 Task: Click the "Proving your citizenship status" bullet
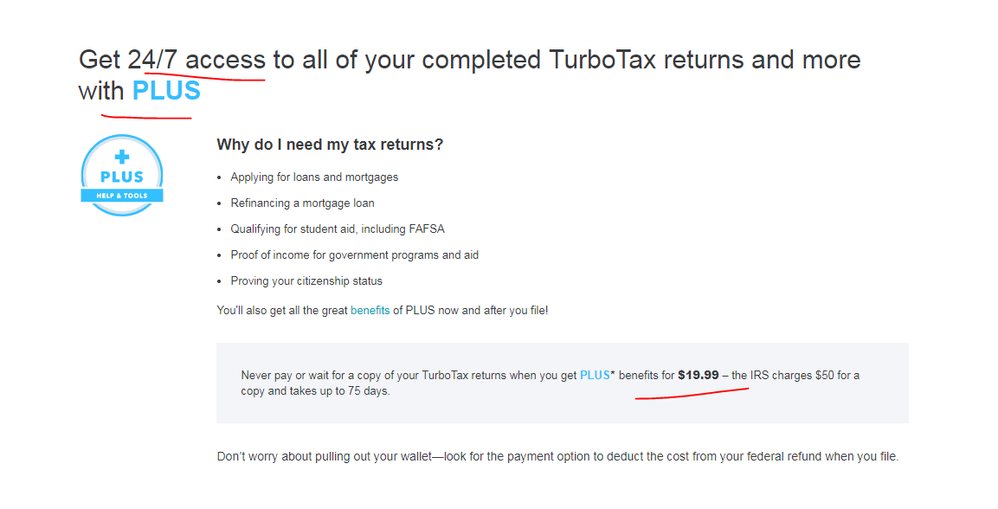click(x=306, y=281)
